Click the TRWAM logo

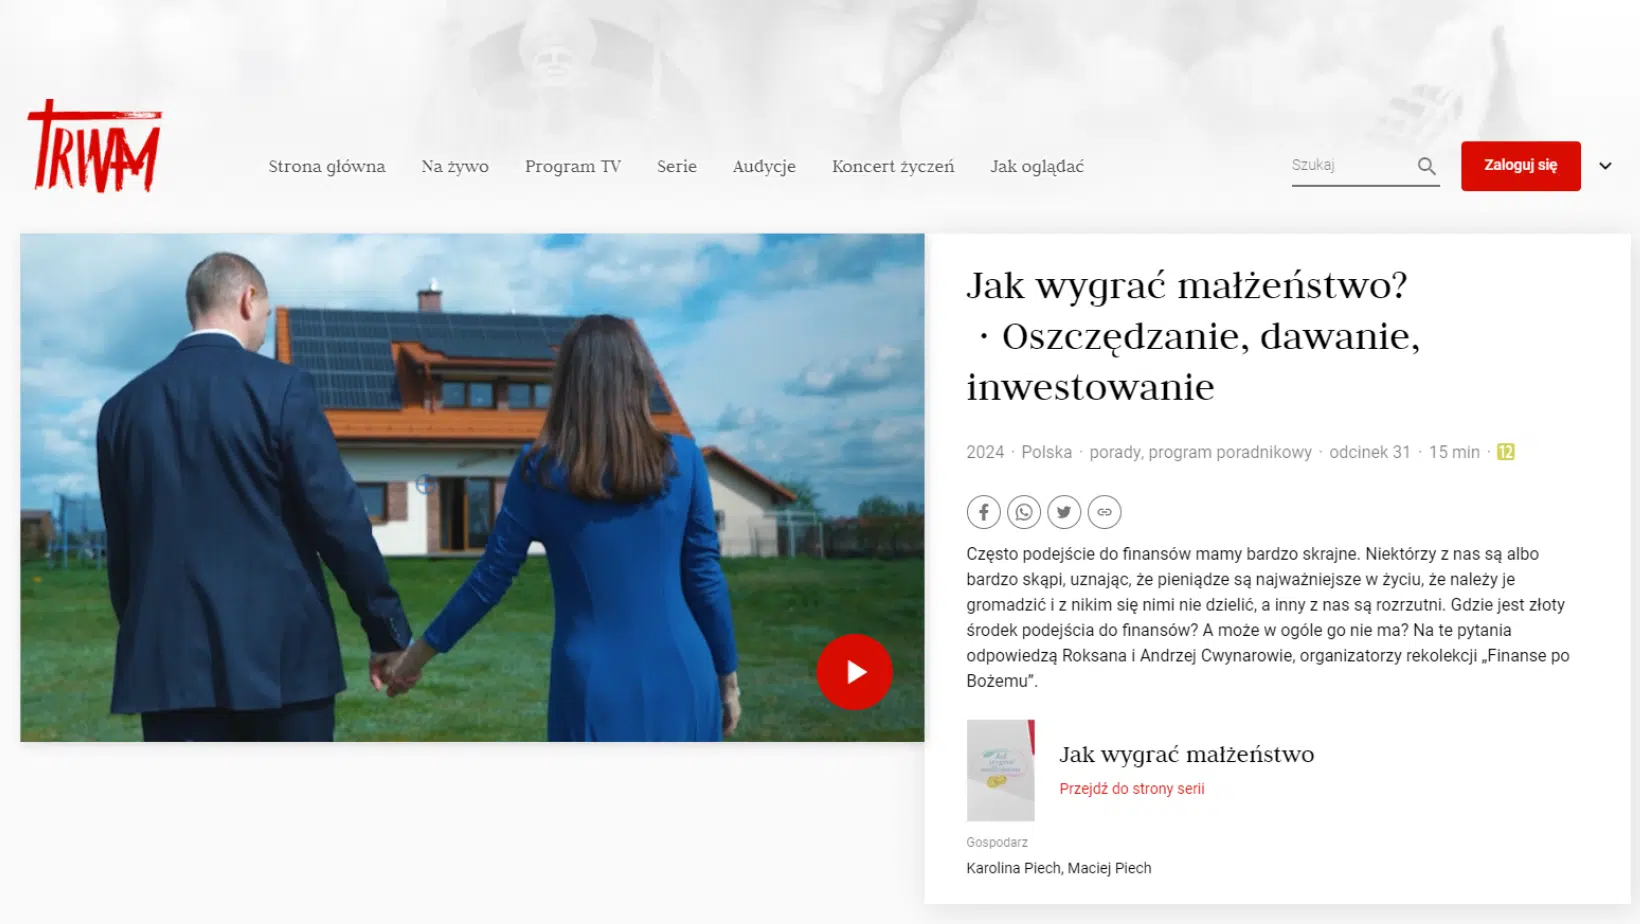pos(95,148)
